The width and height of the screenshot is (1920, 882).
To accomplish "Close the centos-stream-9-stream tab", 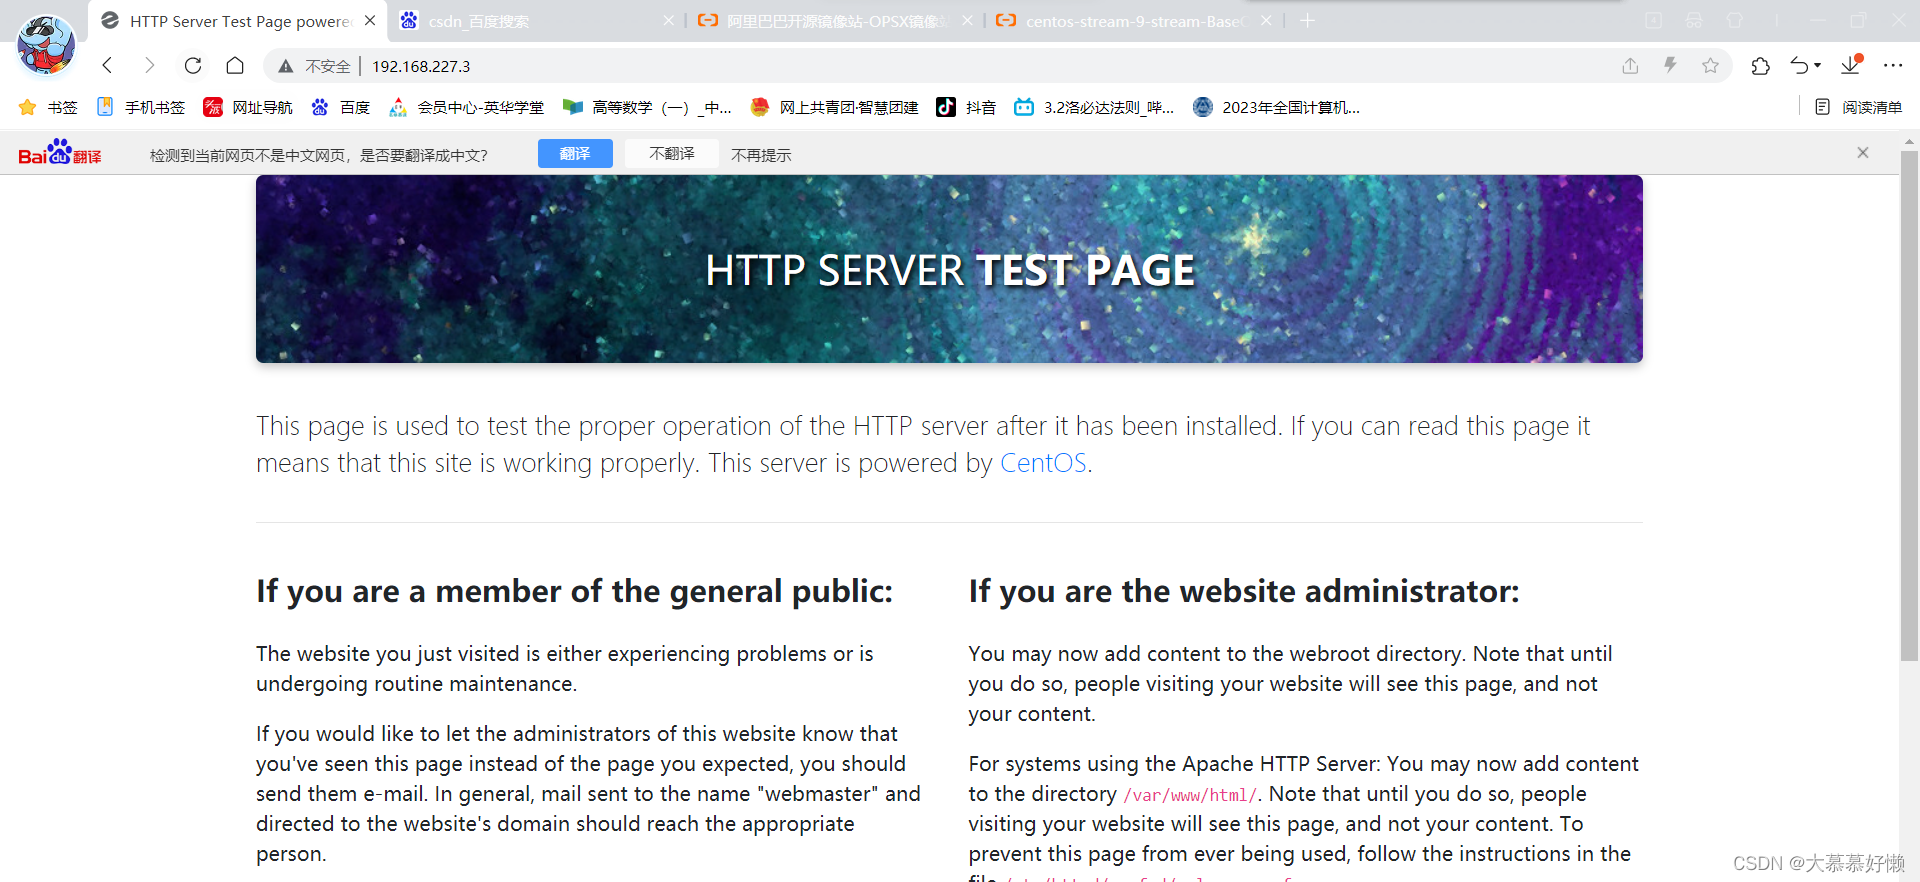I will click(1266, 21).
